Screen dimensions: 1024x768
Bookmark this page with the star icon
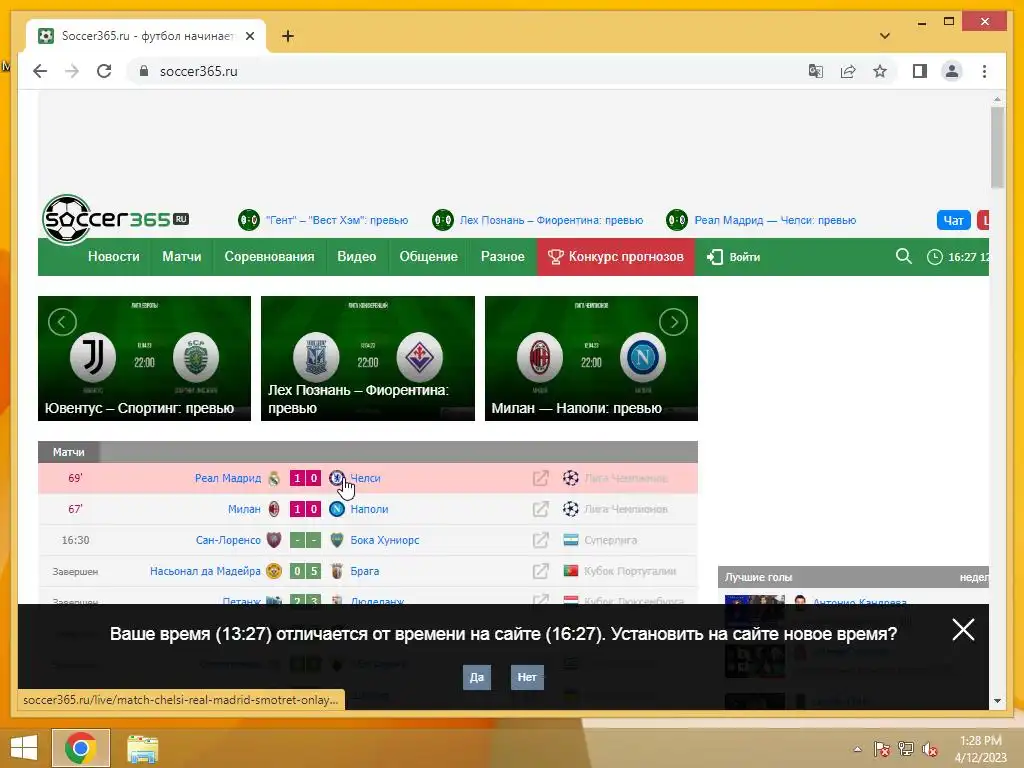click(880, 71)
